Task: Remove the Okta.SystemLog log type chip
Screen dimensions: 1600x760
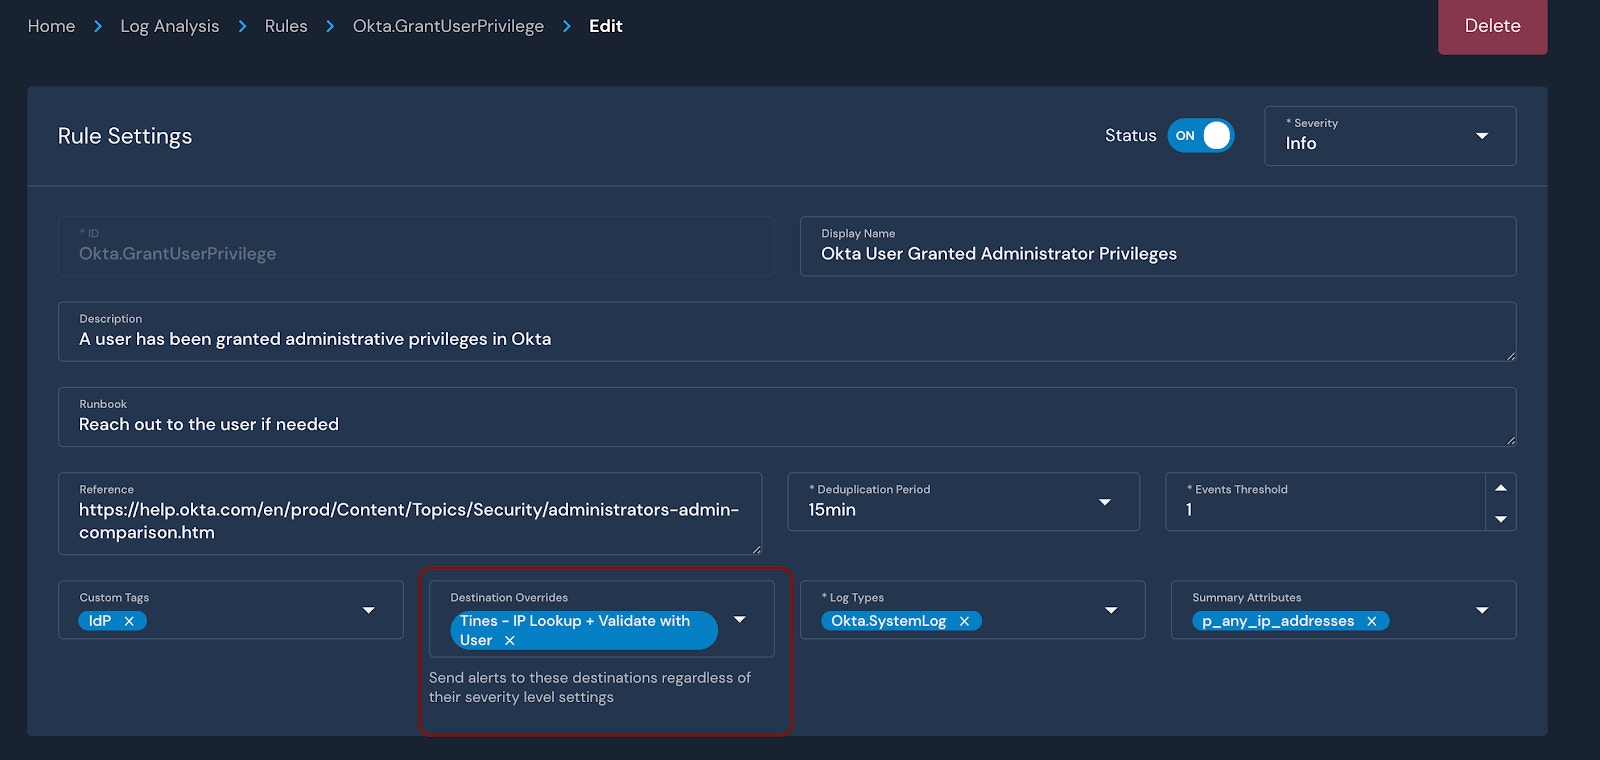Action: click(x=964, y=621)
